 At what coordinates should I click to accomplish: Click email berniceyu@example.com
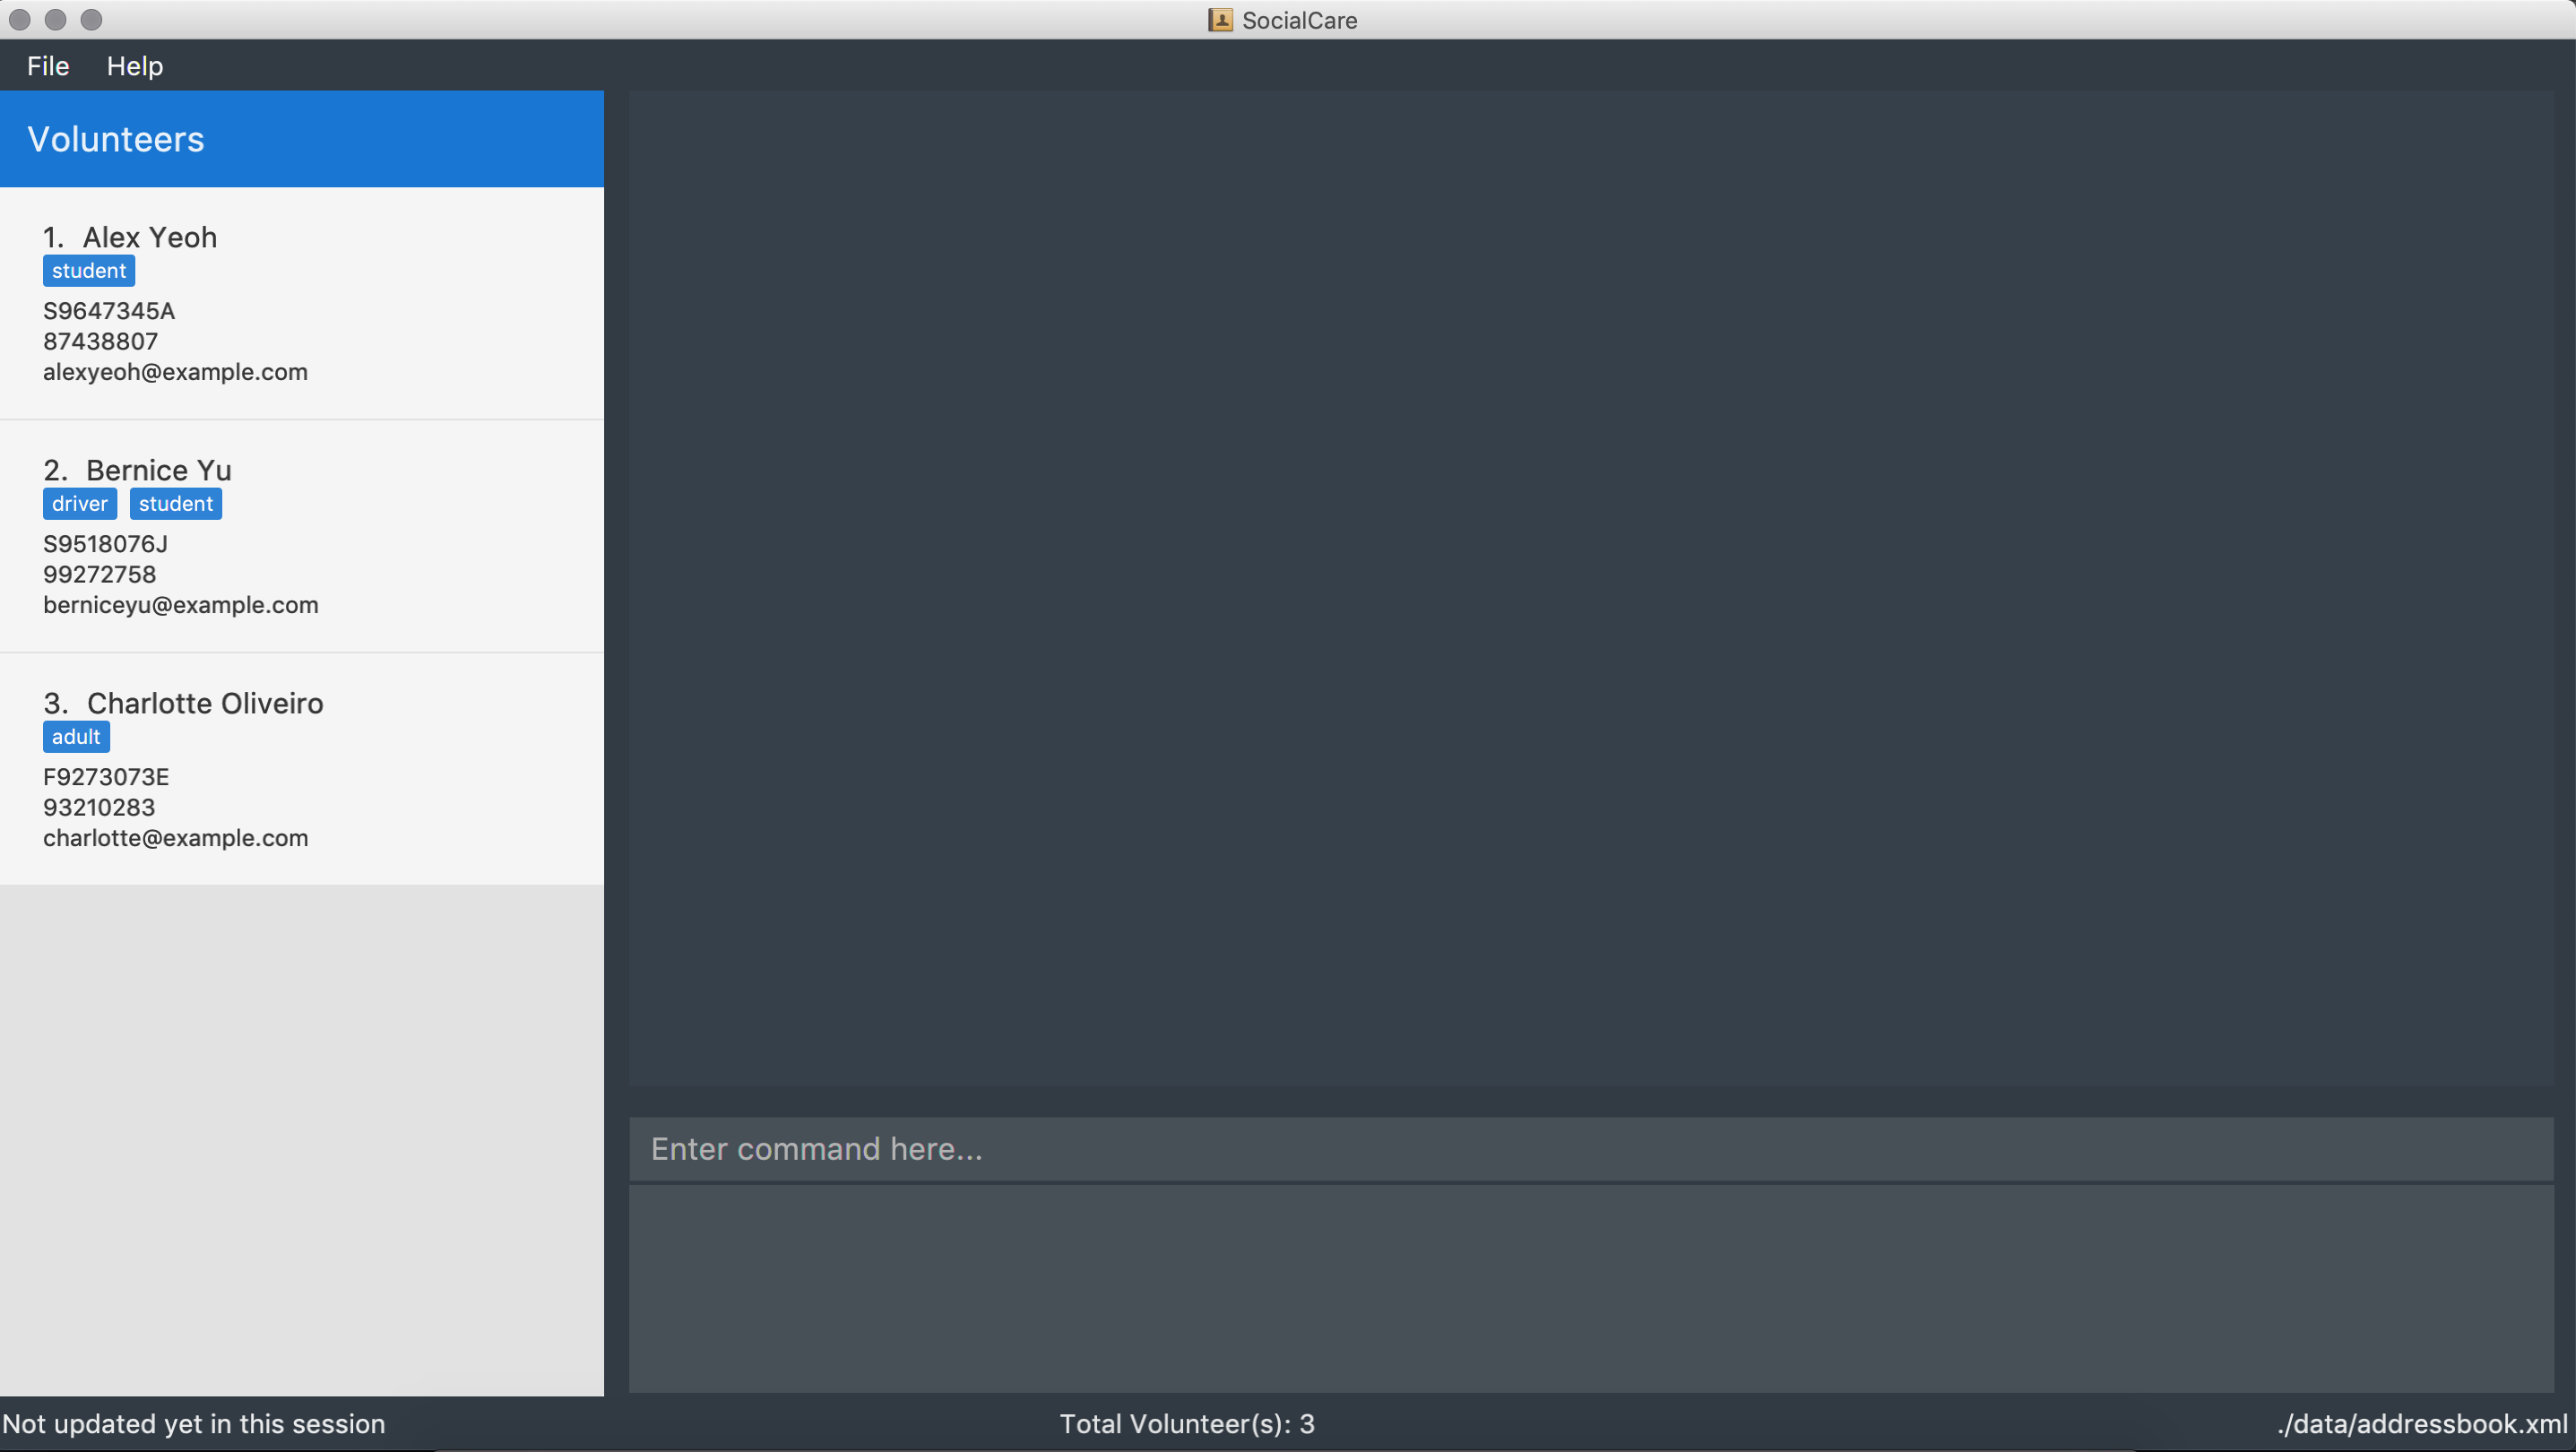click(x=181, y=605)
